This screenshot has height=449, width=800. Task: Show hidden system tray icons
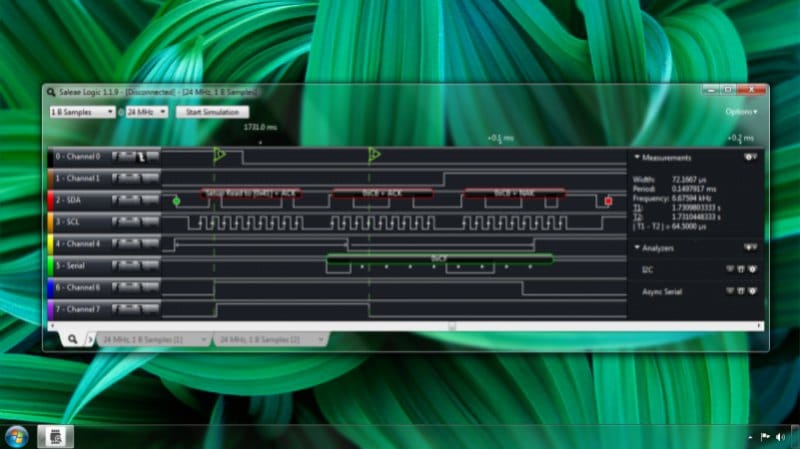tap(750, 438)
